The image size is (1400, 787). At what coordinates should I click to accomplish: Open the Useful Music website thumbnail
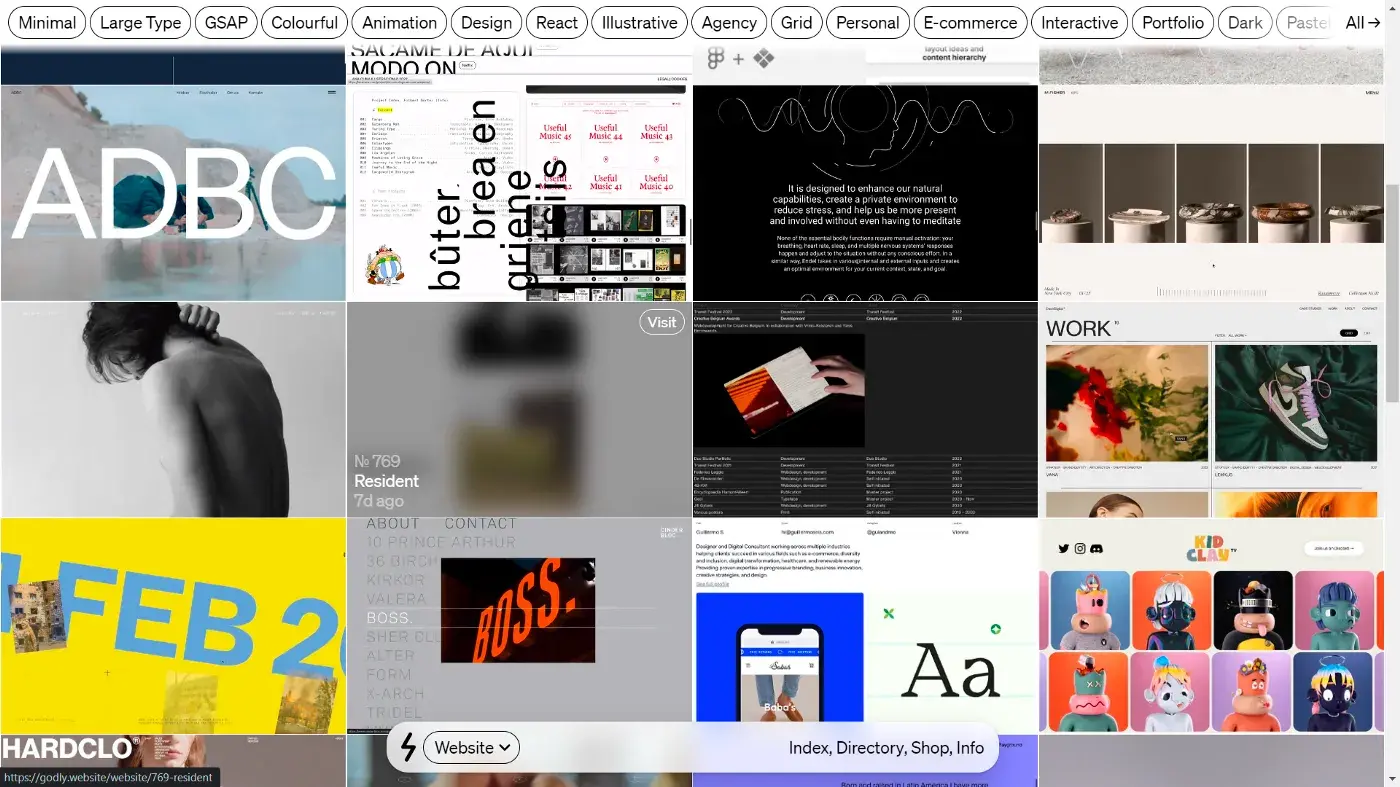[519, 193]
